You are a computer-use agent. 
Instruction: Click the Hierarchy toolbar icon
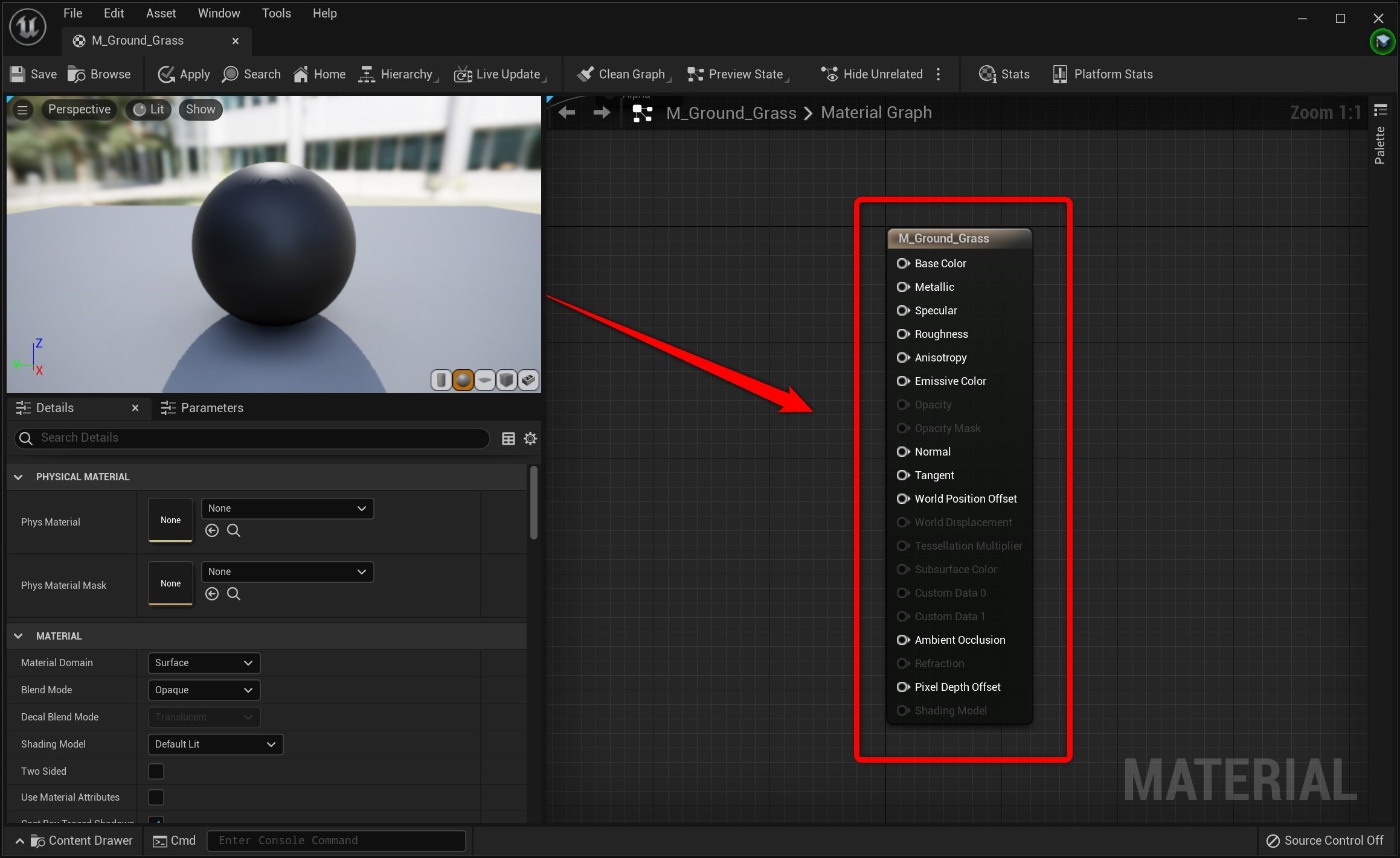[x=397, y=73]
